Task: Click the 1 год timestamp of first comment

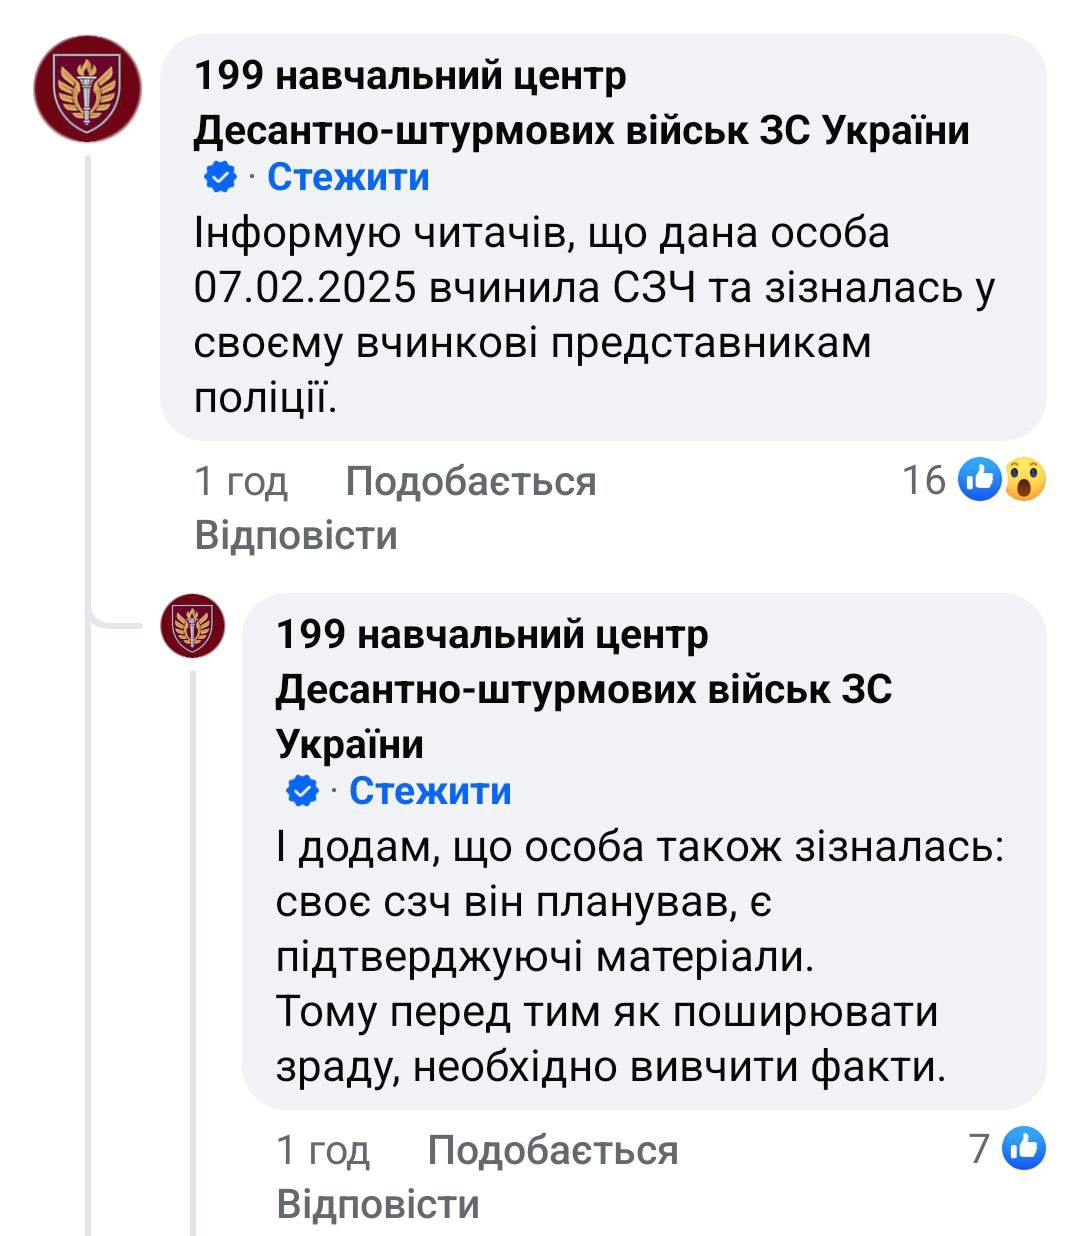Action: point(240,481)
